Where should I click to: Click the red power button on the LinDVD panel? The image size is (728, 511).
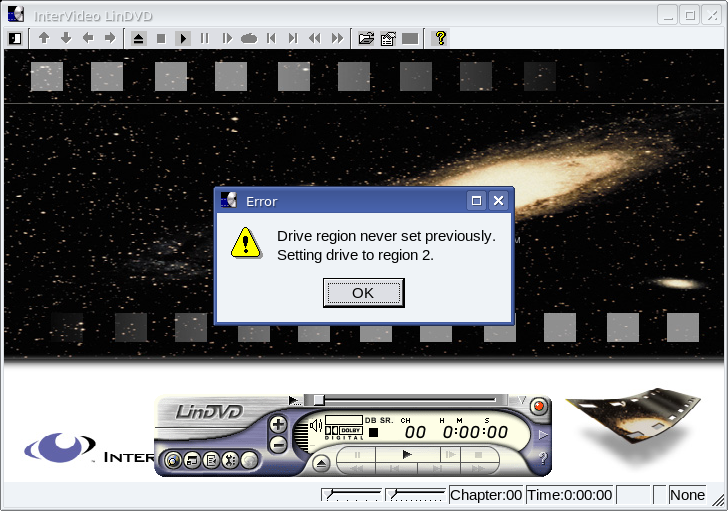coord(539,406)
